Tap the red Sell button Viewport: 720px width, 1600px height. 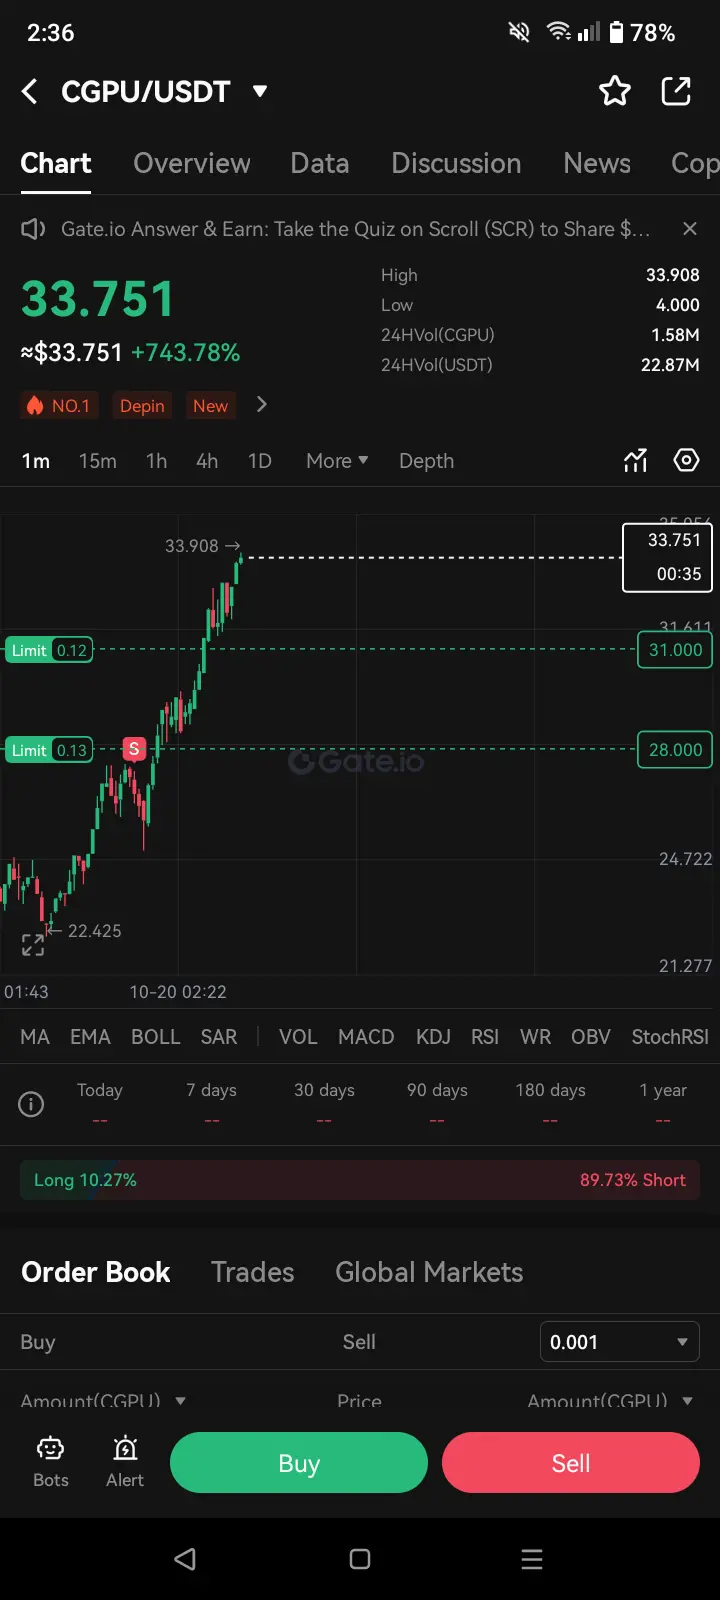571,1463
